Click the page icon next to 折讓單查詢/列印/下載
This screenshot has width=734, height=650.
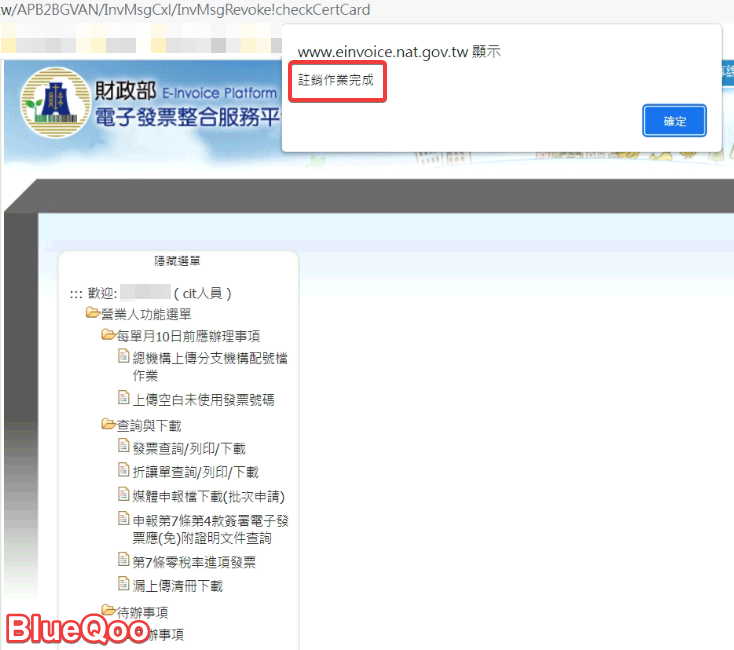124,471
